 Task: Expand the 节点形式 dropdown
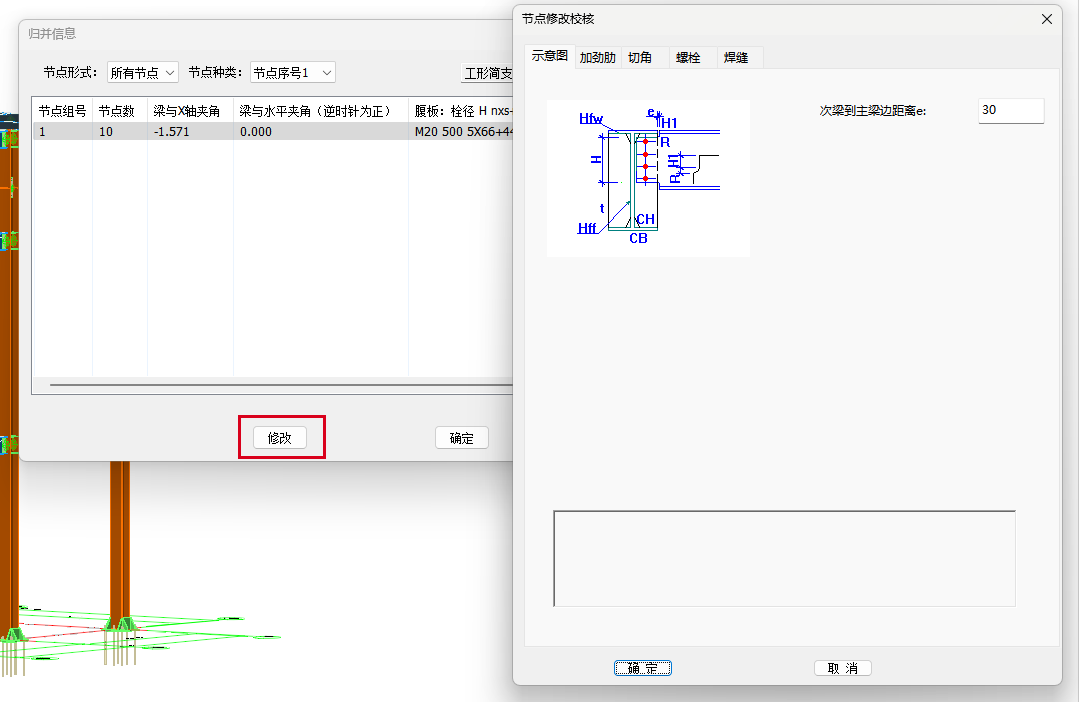coord(141,72)
